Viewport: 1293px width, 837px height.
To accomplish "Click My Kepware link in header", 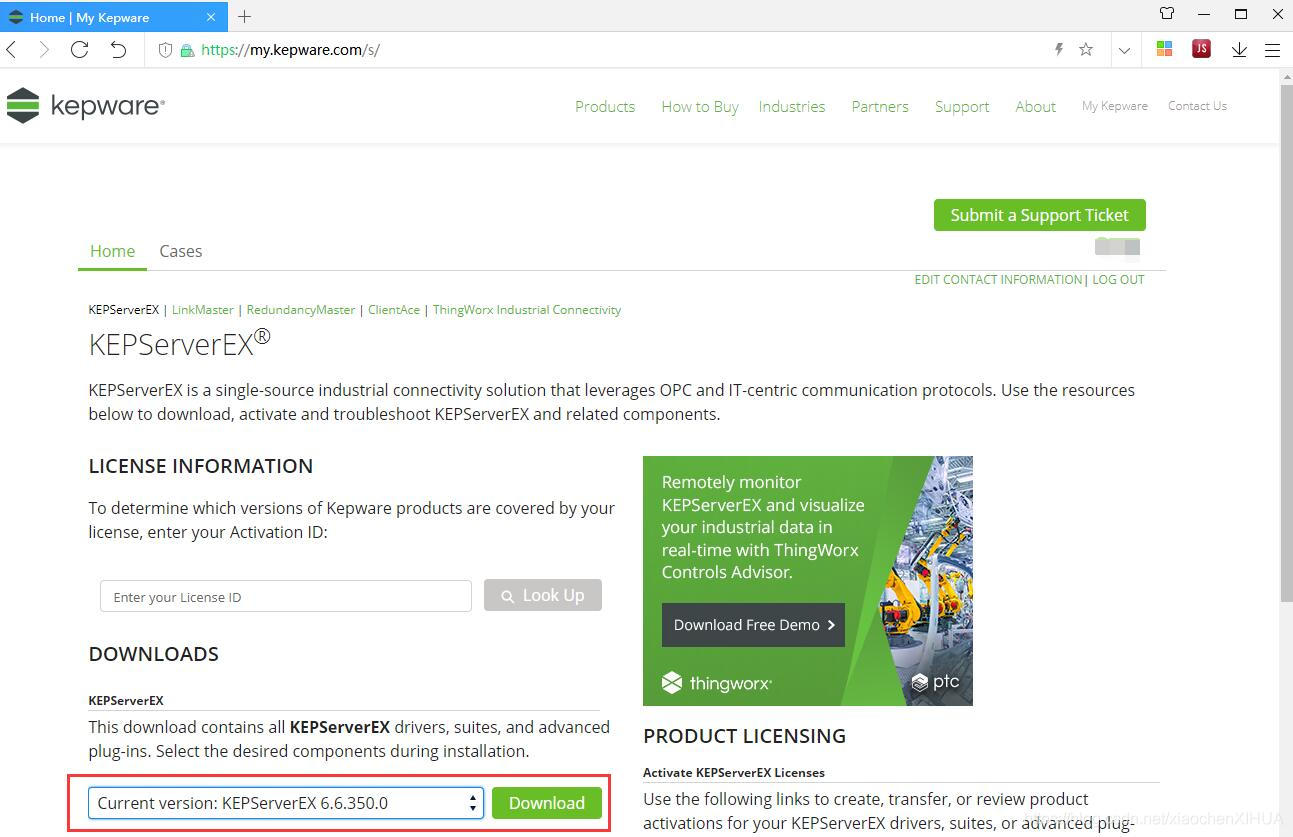I will point(1115,106).
